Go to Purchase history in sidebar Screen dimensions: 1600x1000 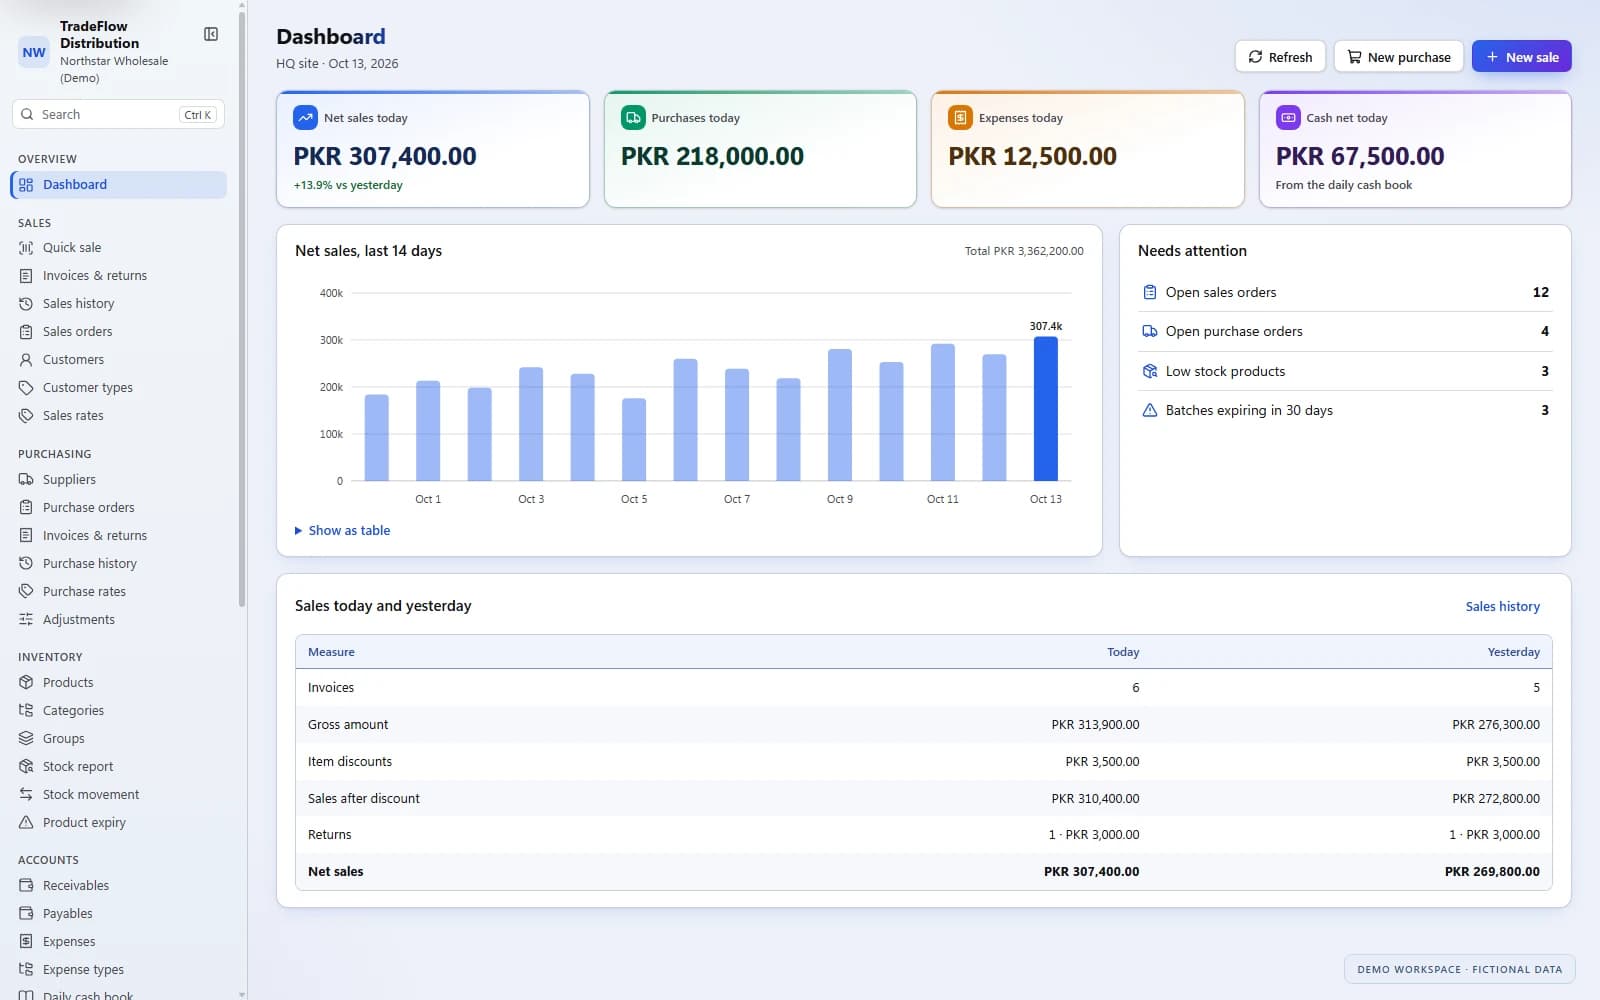[x=119, y=564]
